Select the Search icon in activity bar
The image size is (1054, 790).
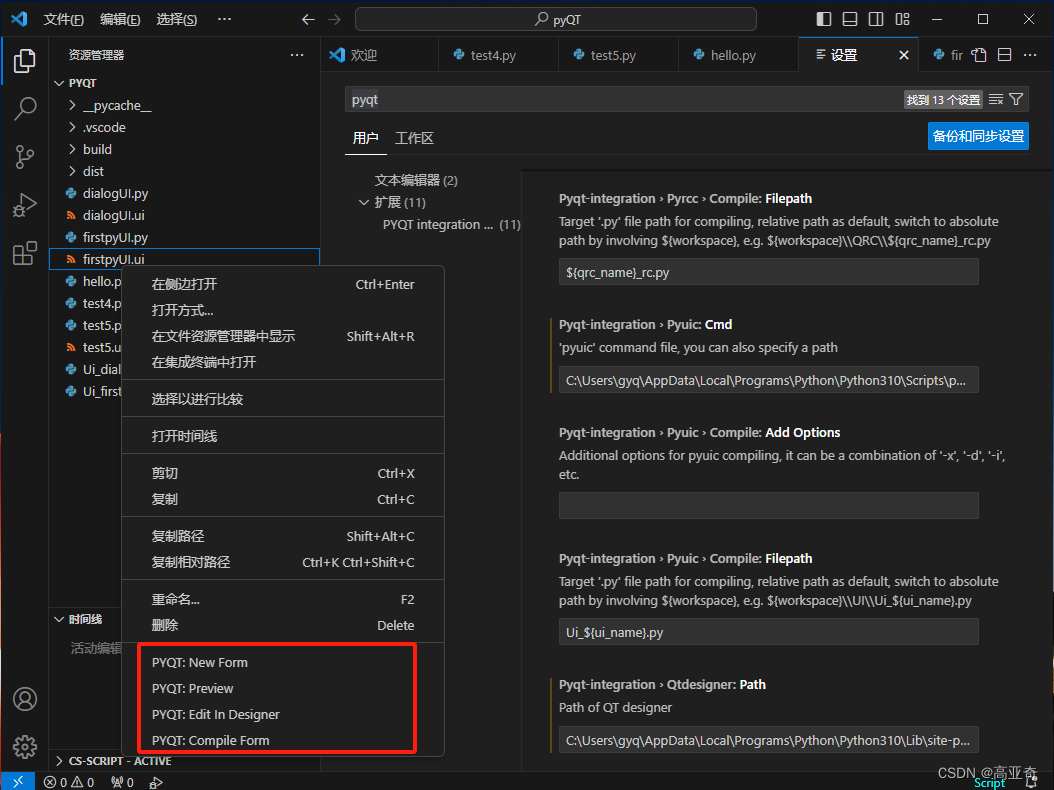coord(25,109)
